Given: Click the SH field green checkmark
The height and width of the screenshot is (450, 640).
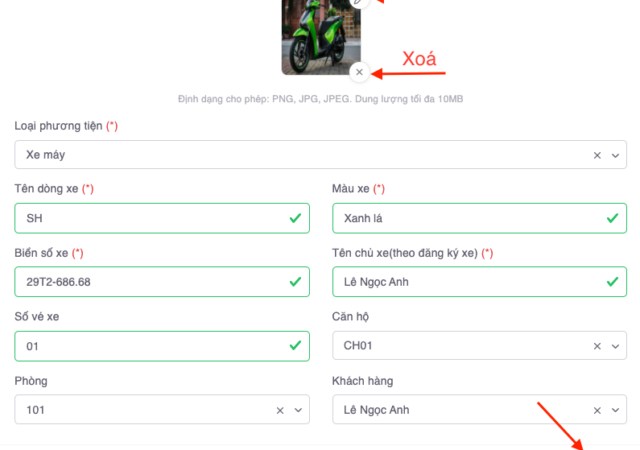Looking at the screenshot, I should pyautogui.click(x=295, y=218).
